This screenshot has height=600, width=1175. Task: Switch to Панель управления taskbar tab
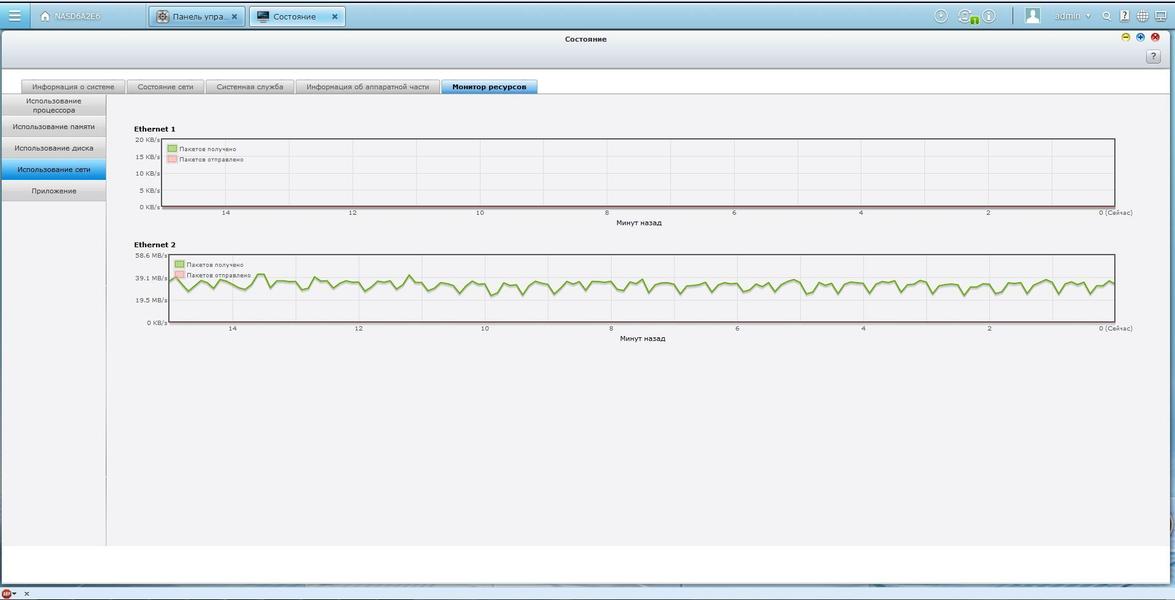190,16
